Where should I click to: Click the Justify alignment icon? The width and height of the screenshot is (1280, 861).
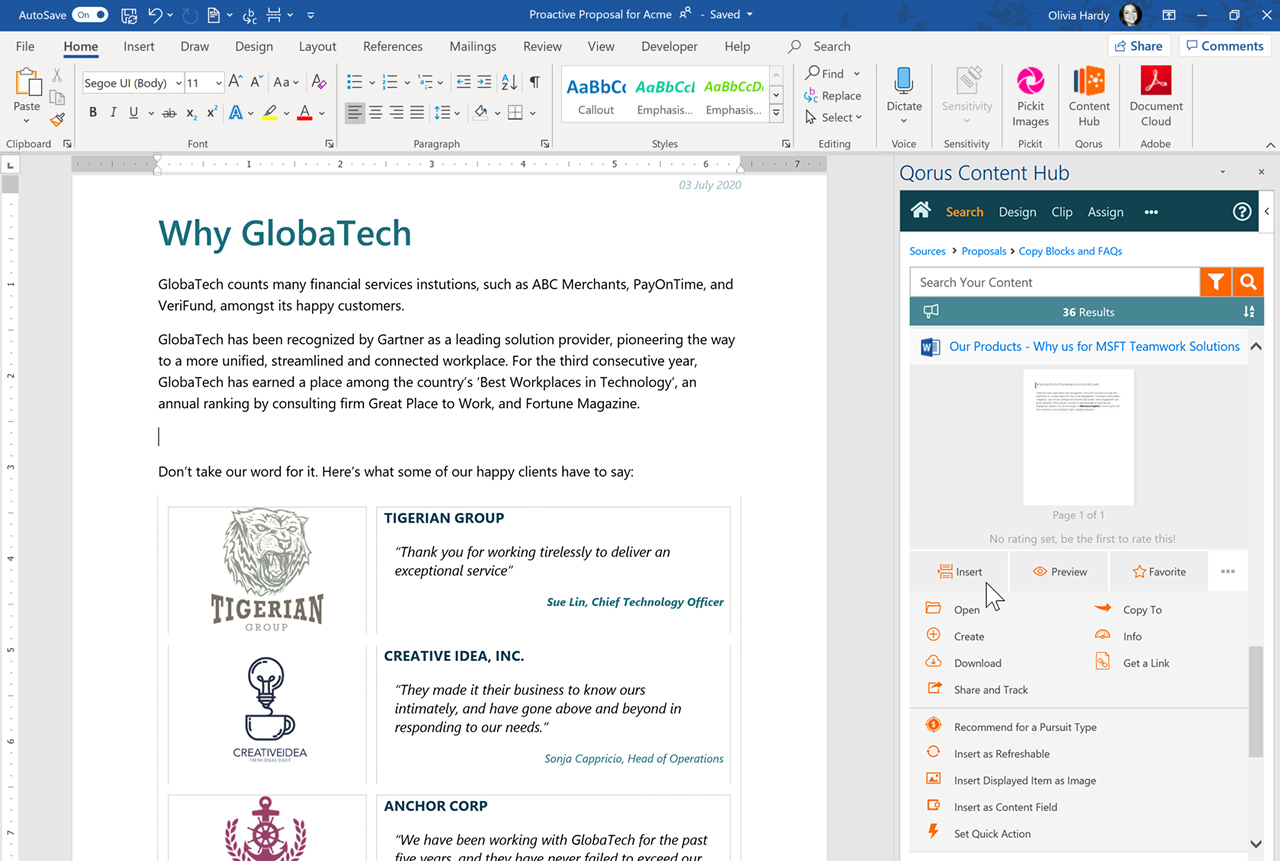click(417, 113)
